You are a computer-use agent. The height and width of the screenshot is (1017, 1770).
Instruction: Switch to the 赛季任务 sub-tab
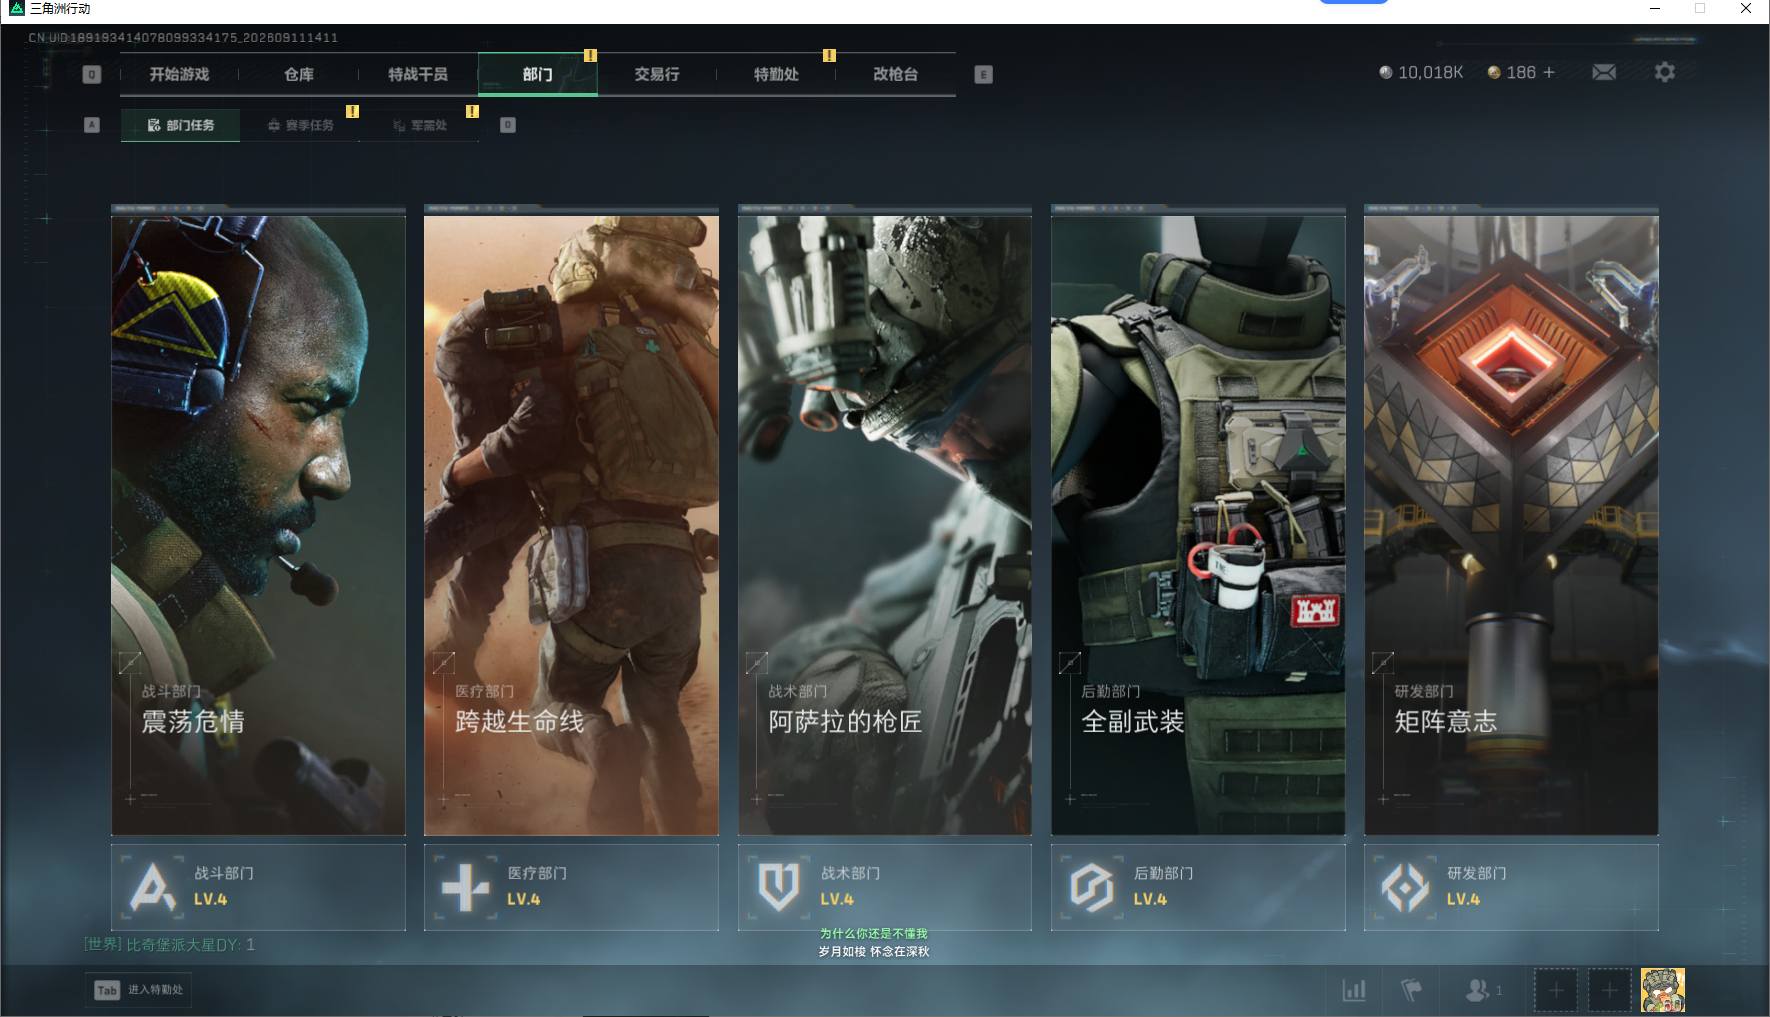[300, 125]
